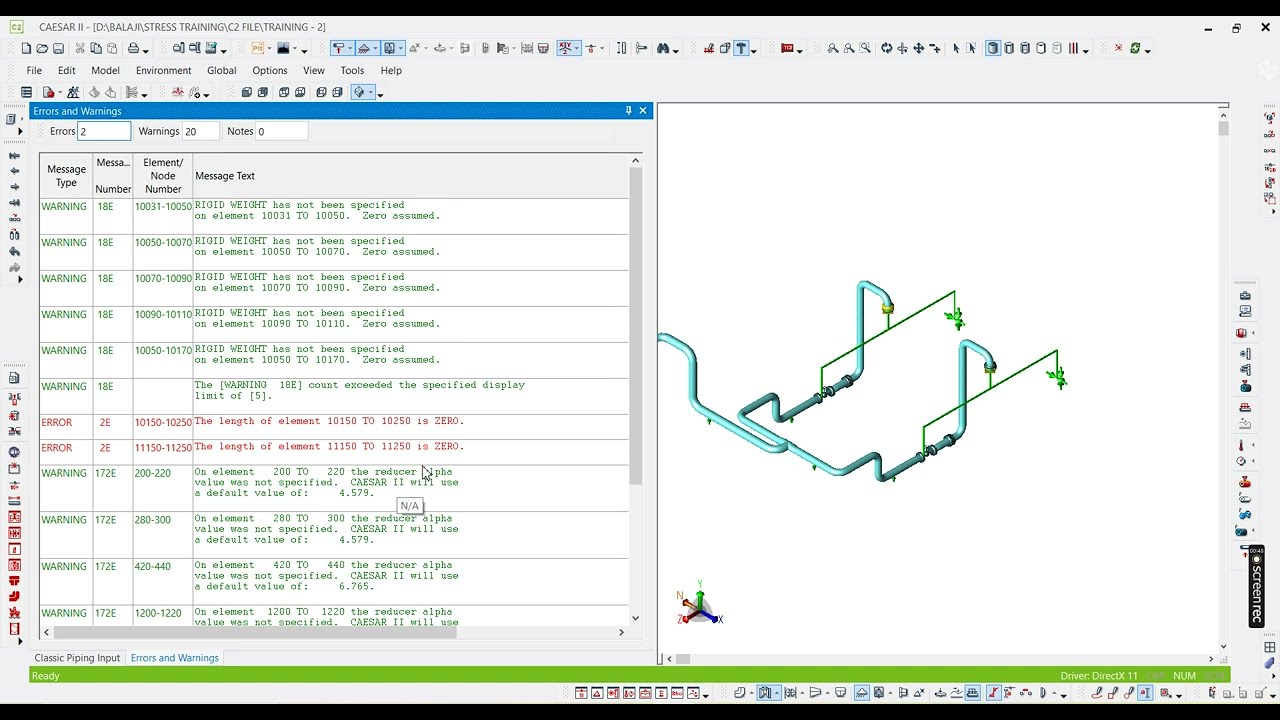This screenshot has height=720, width=1280.
Task: Click the green Refresh view icon
Action: coord(1135,48)
